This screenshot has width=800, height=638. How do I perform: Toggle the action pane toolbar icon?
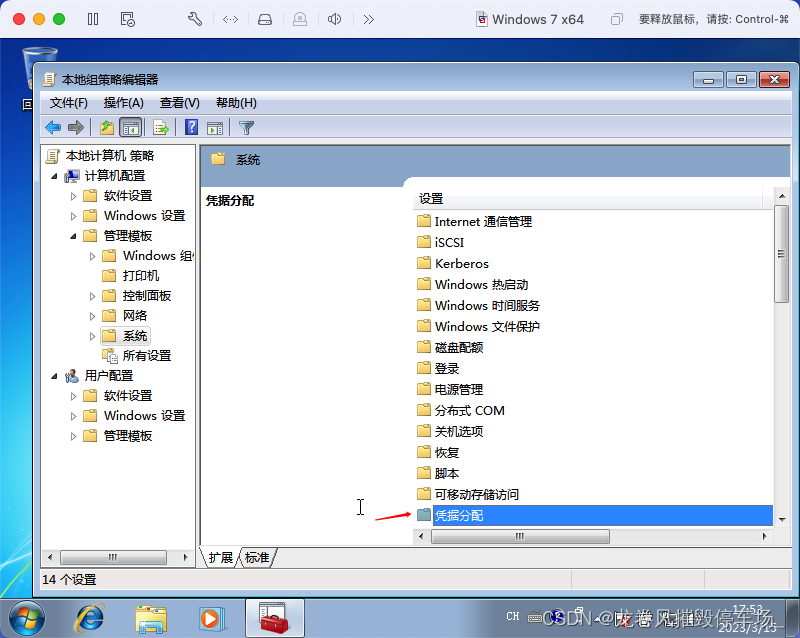click(215, 128)
